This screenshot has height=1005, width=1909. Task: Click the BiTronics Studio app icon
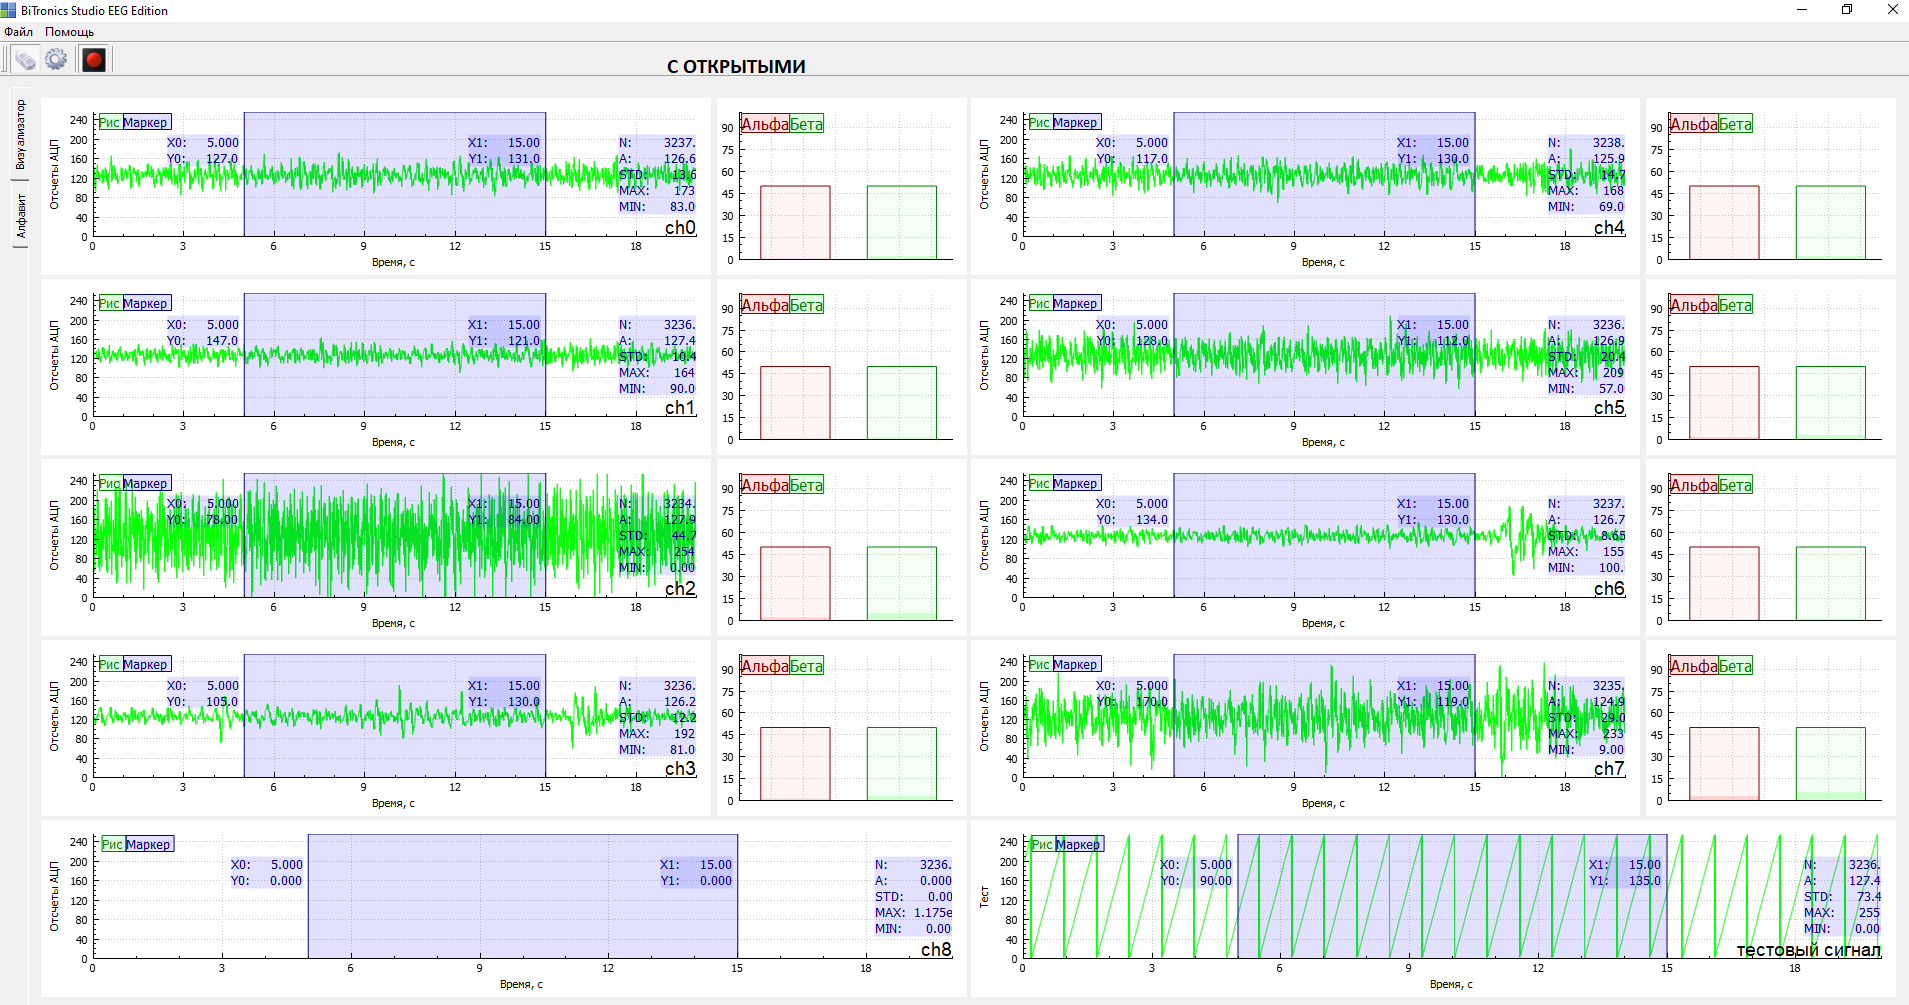click(9, 10)
